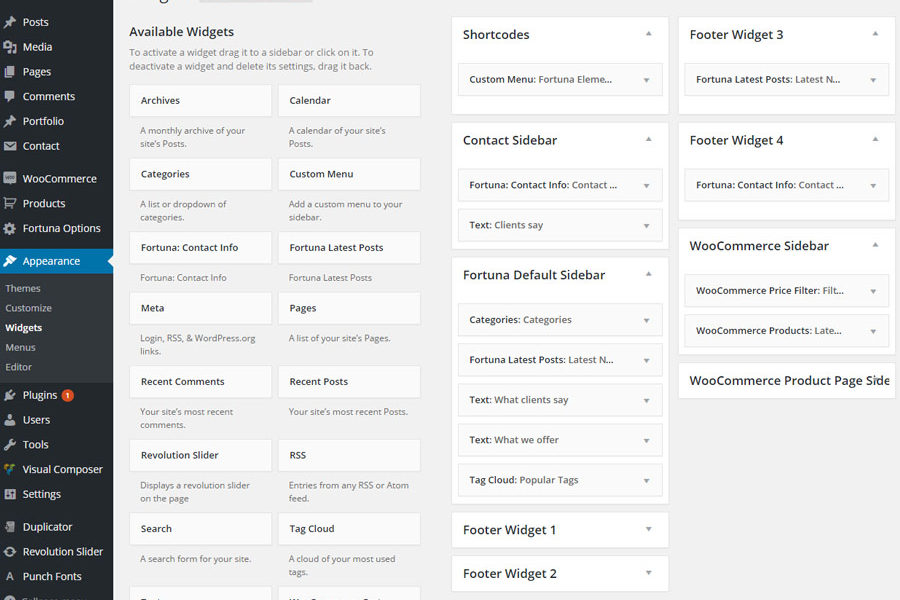Go to Themes submenu item
900x600 pixels.
tap(23, 288)
